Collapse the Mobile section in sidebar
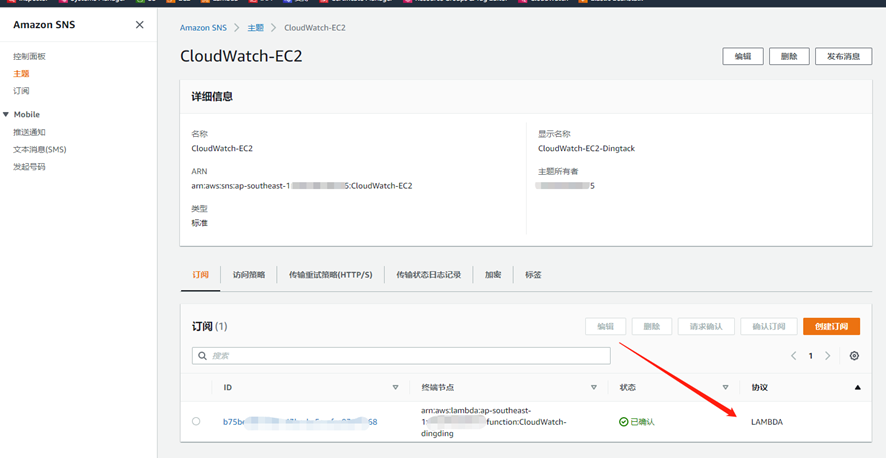Screen dimensions: 886x458 click(x=6, y=115)
